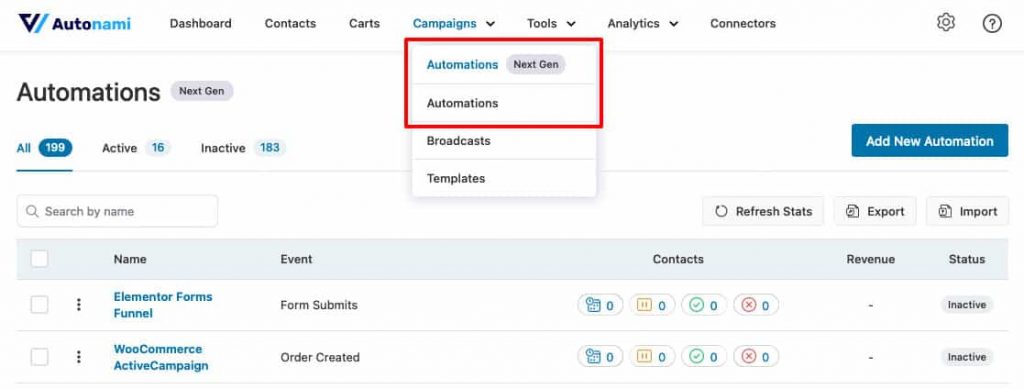Open the help question mark icon
This screenshot has width=1024, height=389.
coord(991,24)
